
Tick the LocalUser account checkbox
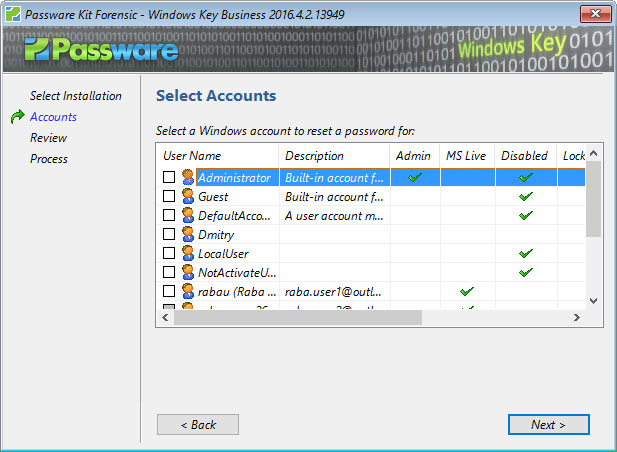click(x=169, y=253)
